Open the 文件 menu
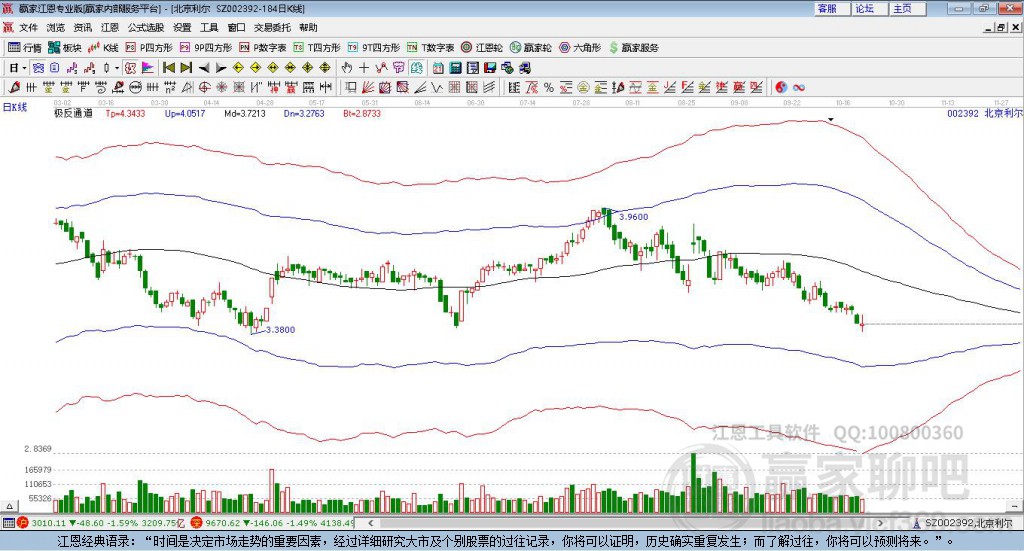 (29, 27)
